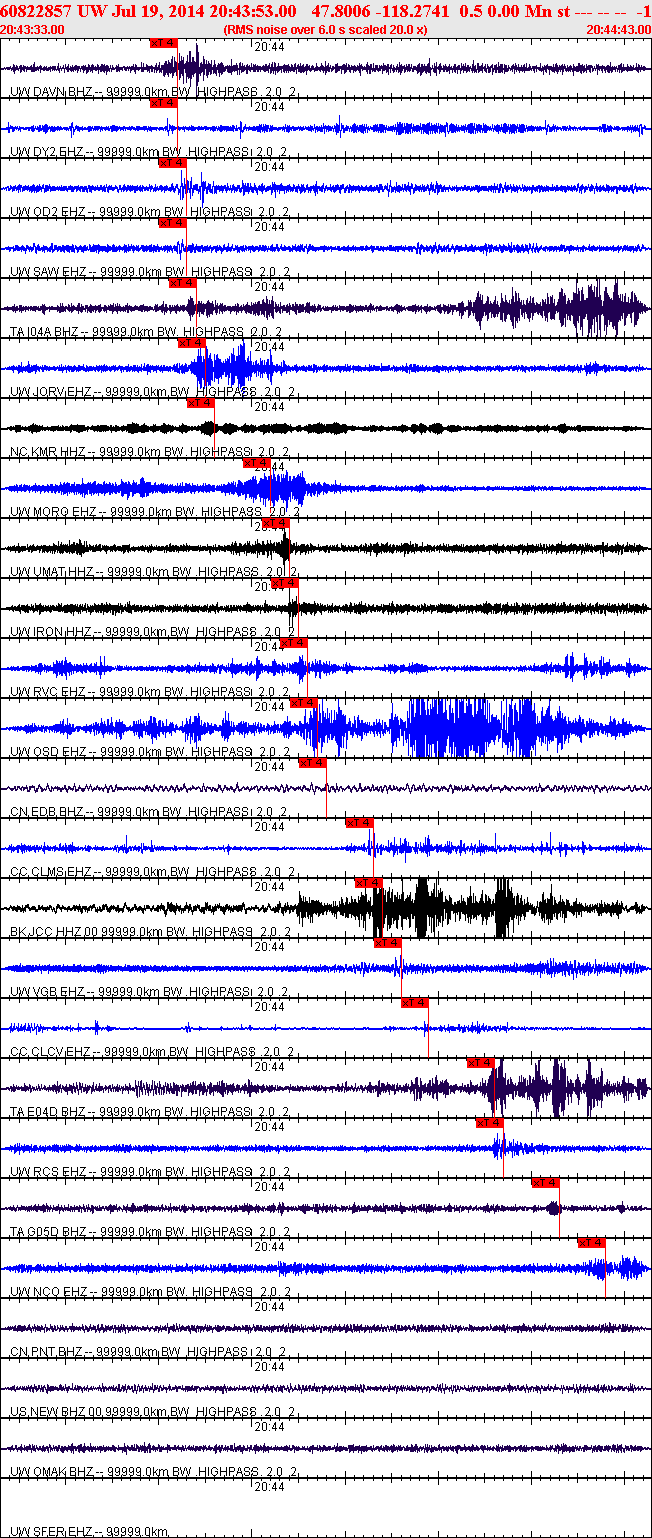Click the TA E04D BHZ station label
This screenshot has width=652, height=1538.
click(48, 1111)
